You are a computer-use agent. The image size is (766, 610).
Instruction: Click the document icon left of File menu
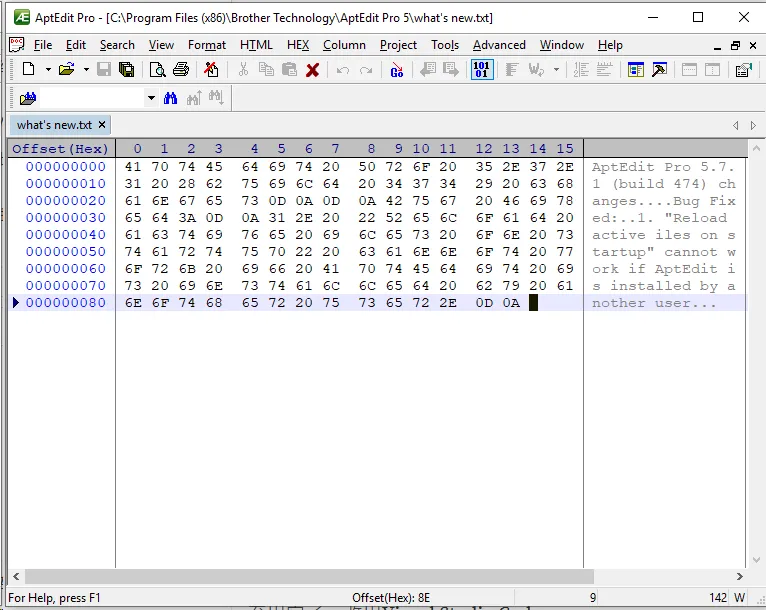(x=17, y=45)
